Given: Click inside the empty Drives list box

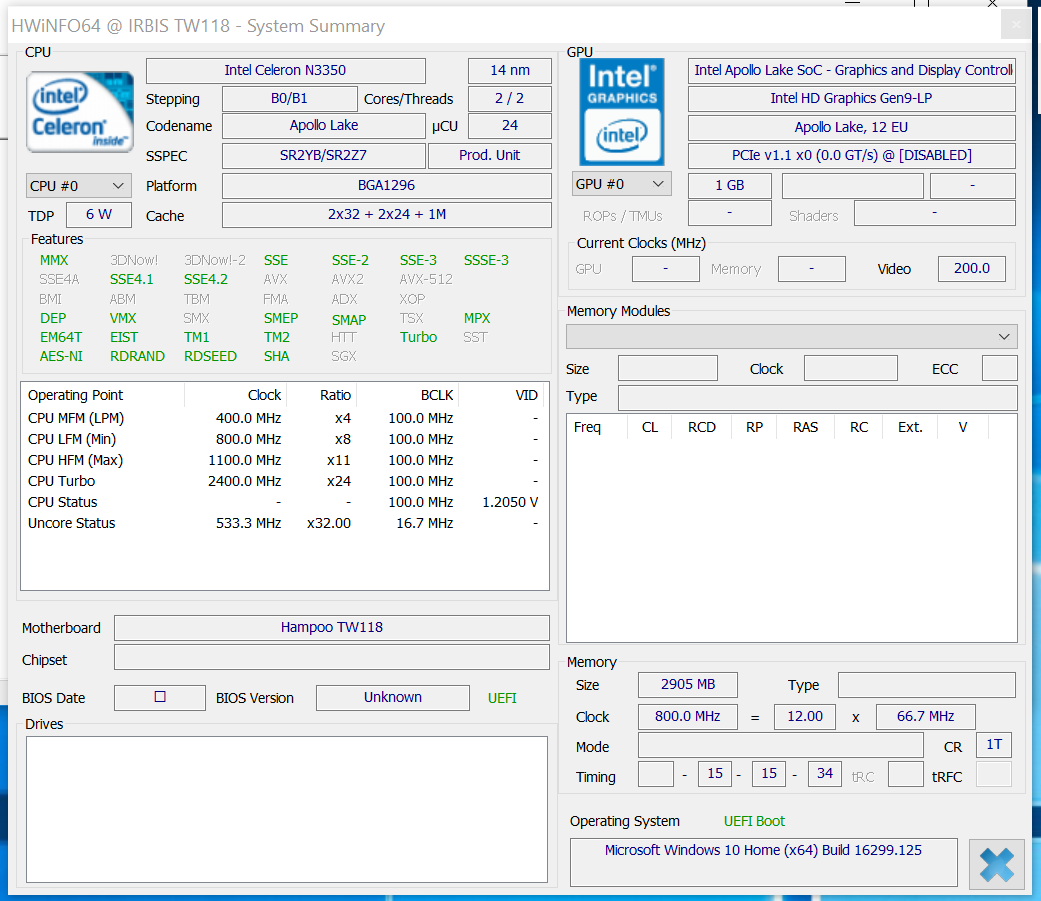Looking at the screenshot, I should pyautogui.click(x=287, y=809).
